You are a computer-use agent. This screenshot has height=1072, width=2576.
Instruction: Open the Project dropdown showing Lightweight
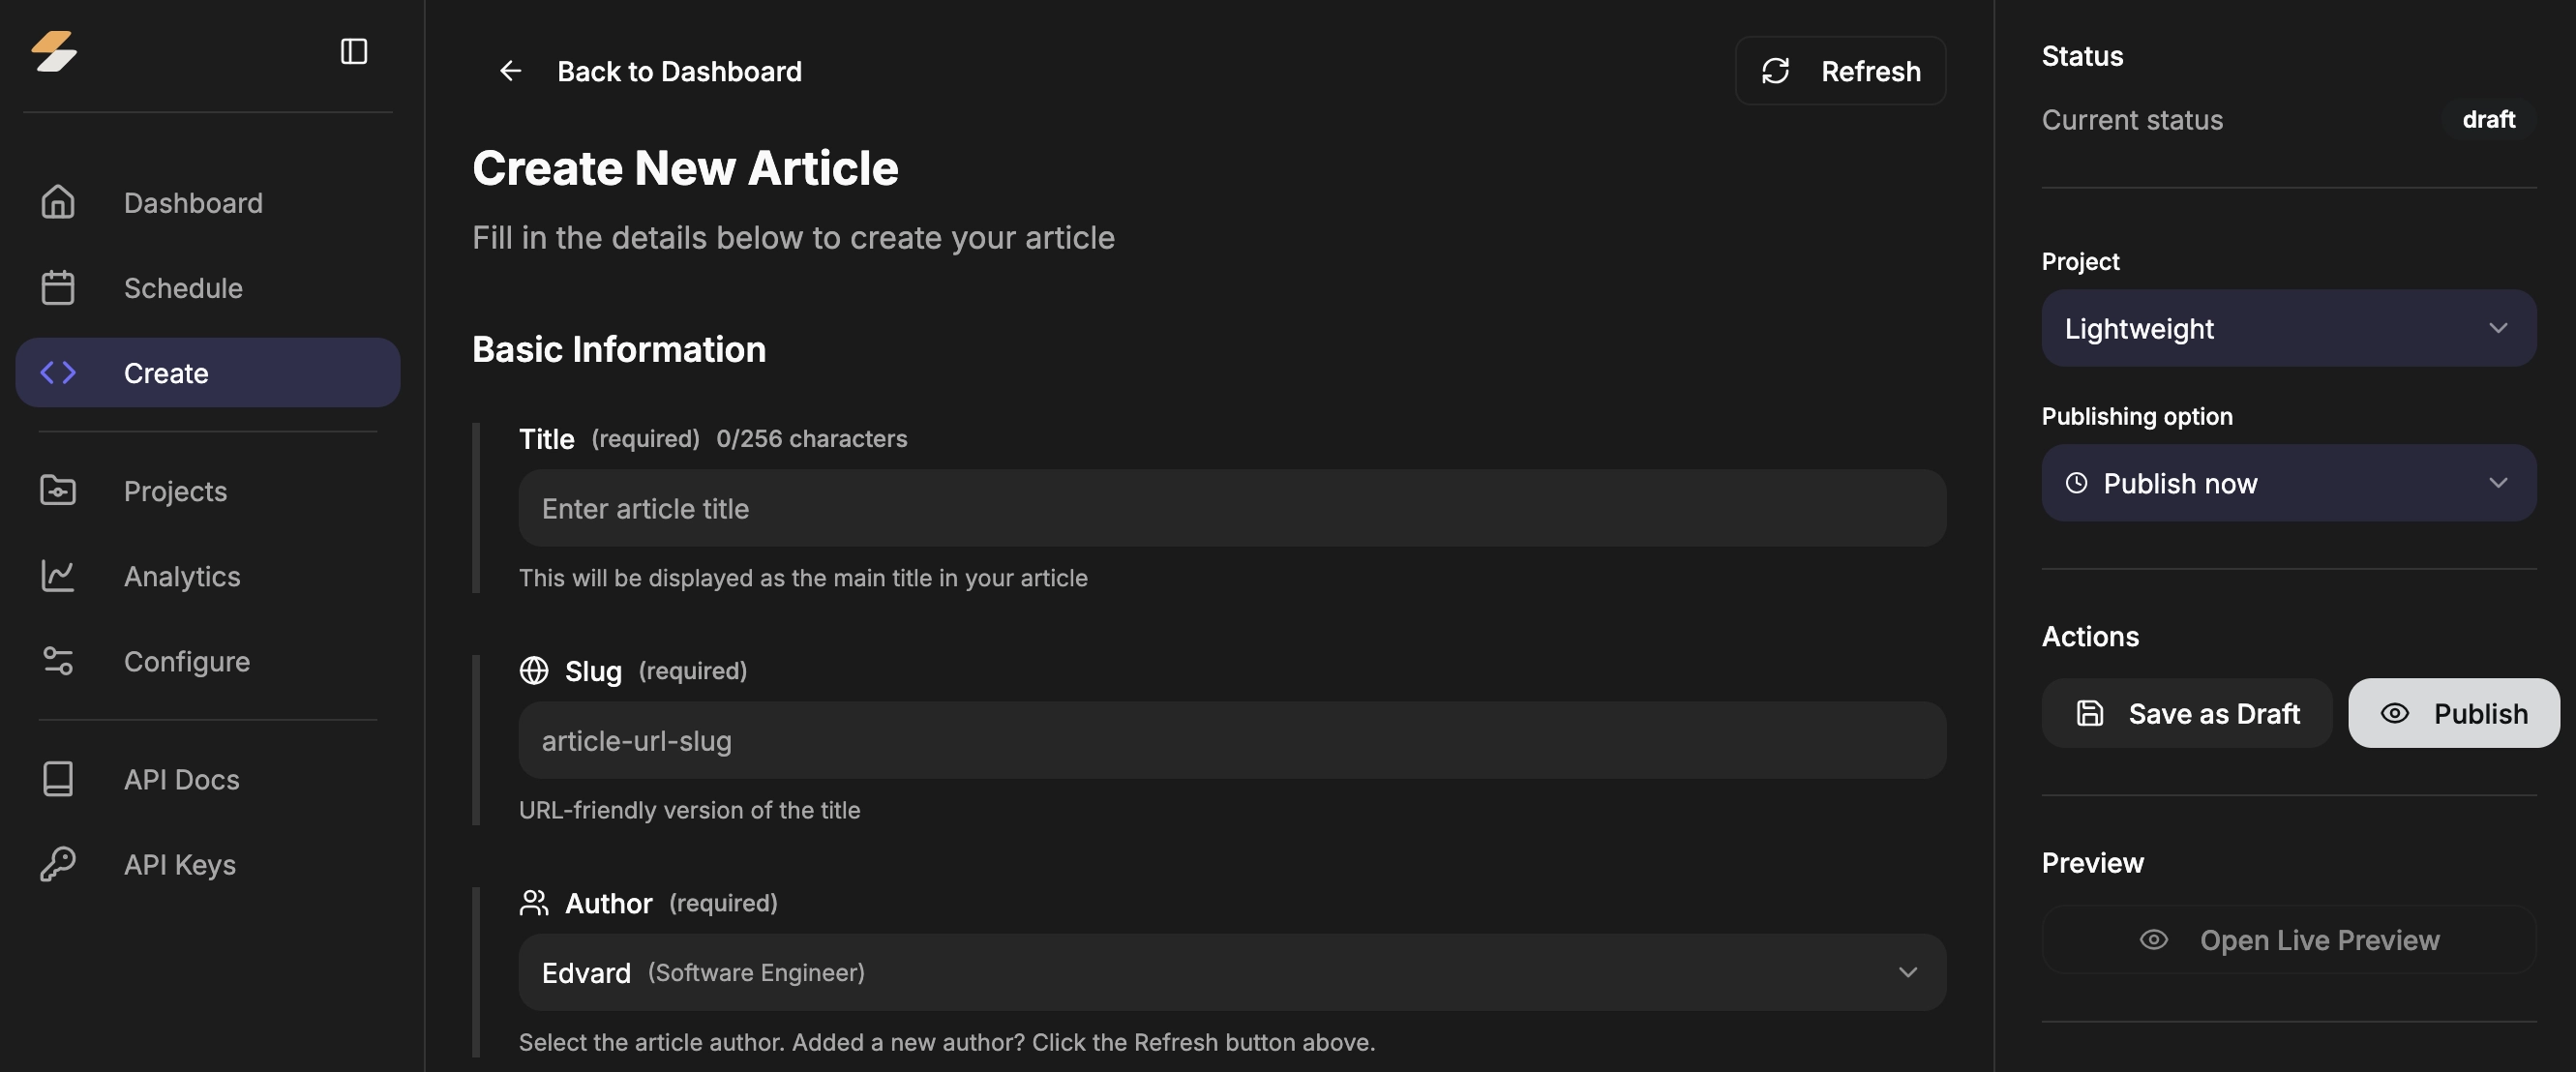point(2288,328)
